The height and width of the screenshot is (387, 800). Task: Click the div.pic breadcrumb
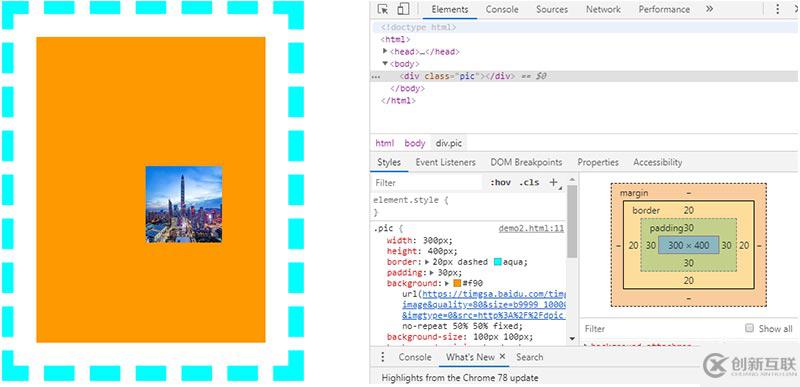pos(448,143)
